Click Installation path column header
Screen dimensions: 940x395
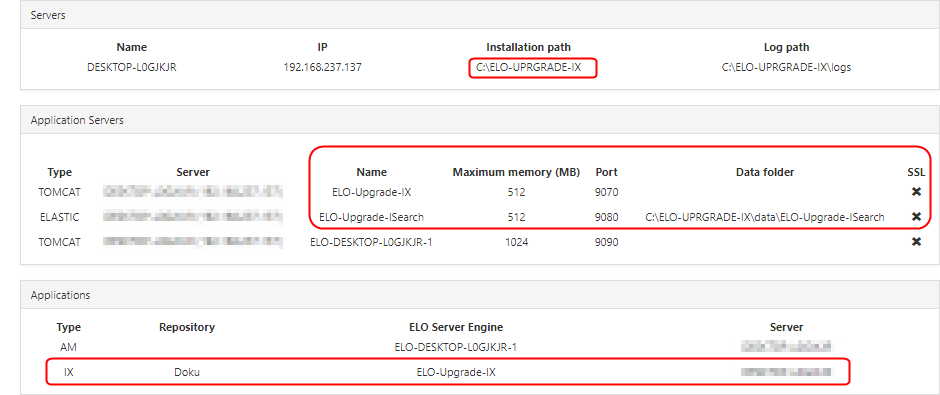[529, 47]
